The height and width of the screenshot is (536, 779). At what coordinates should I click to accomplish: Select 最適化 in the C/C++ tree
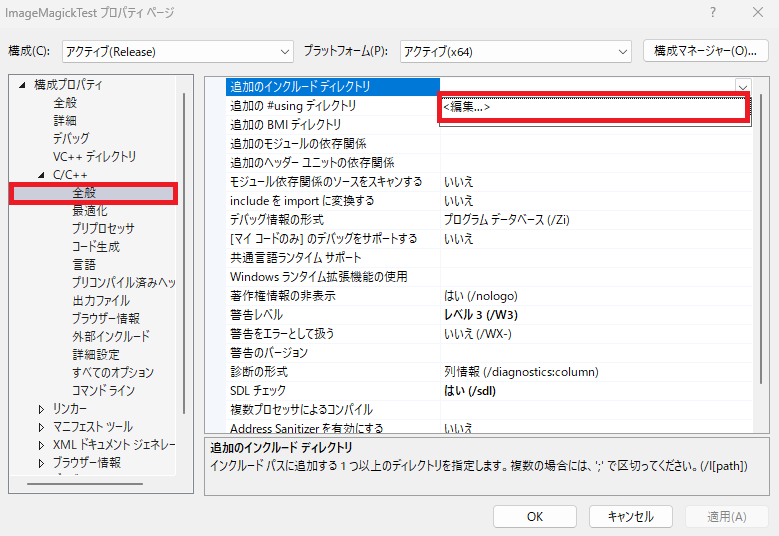click(89, 211)
